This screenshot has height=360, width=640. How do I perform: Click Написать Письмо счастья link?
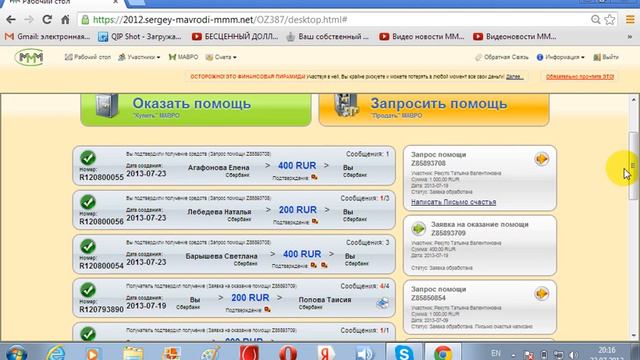tap(453, 202)
